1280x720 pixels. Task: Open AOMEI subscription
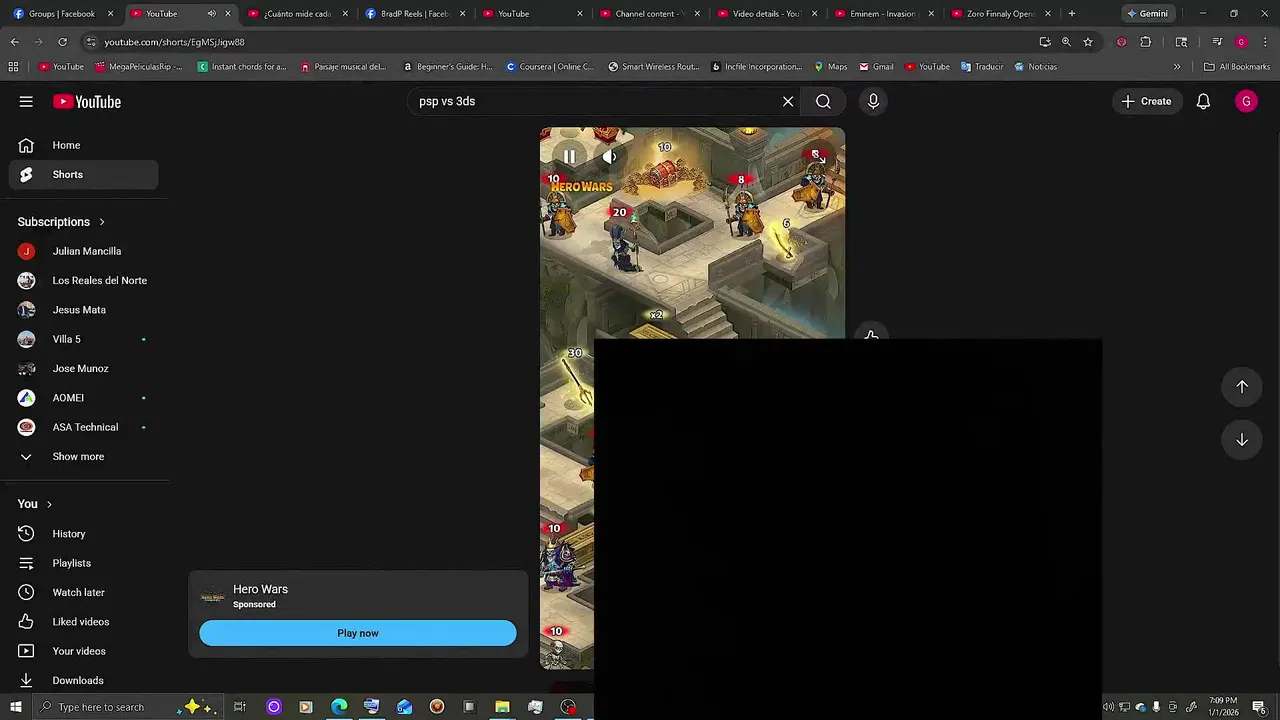point(84,398)
